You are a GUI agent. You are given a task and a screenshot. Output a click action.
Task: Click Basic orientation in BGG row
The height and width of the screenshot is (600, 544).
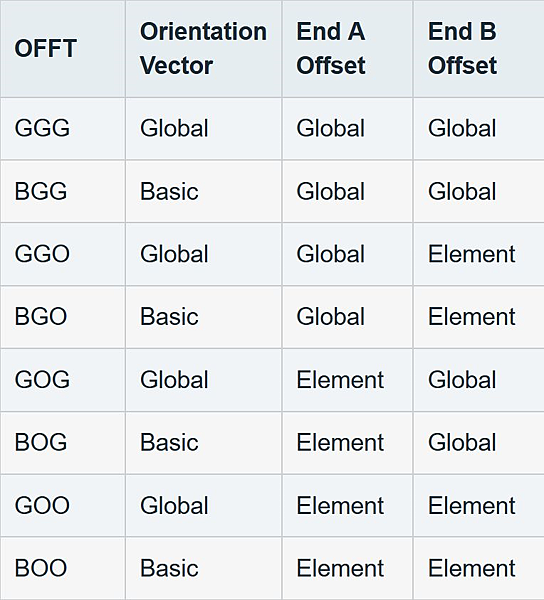pyautogui.click(x=169, y=191)
